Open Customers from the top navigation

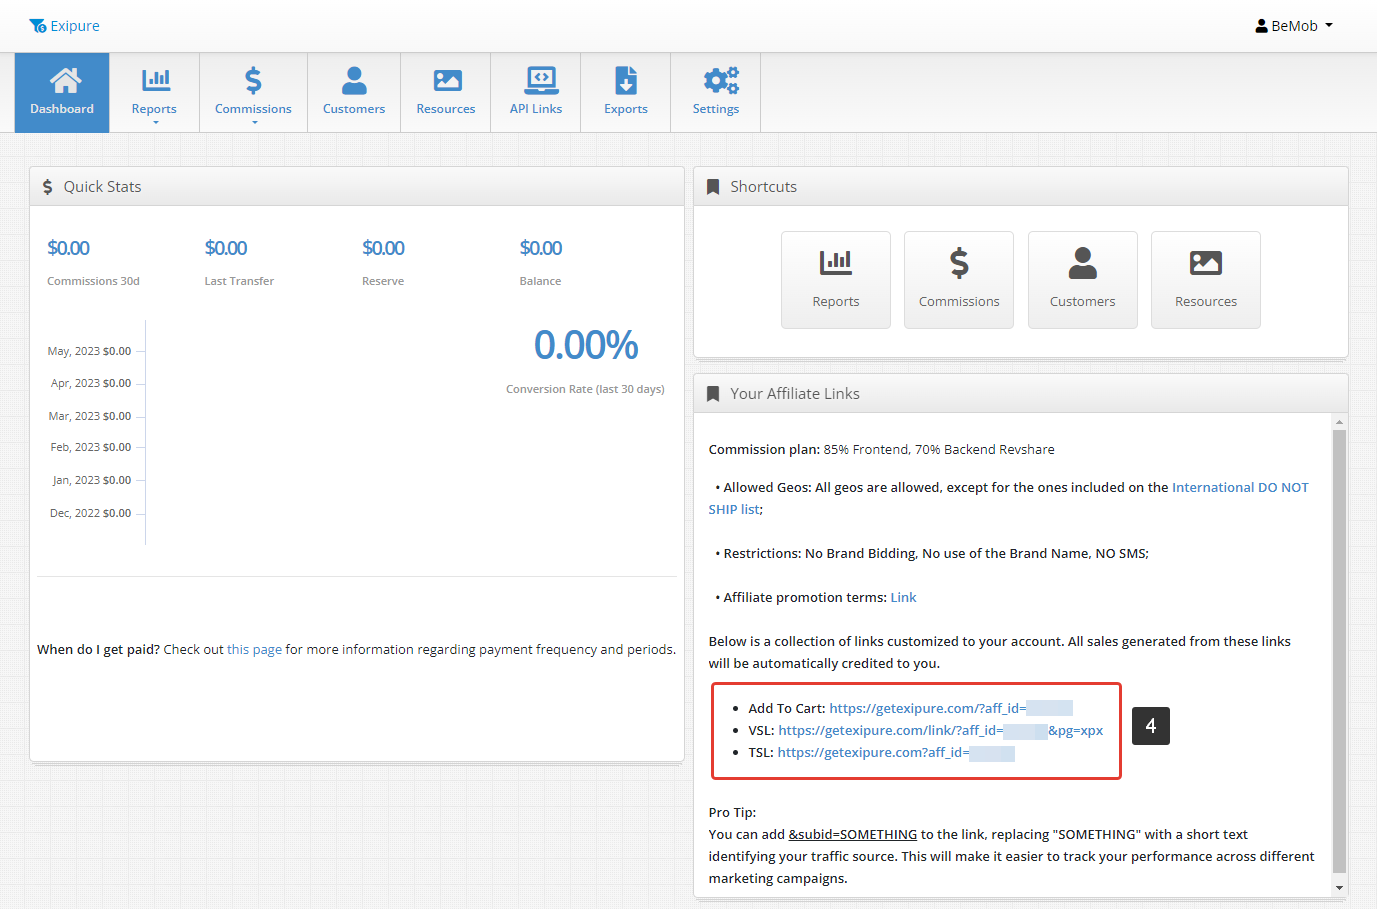click(x=354, y=92)
